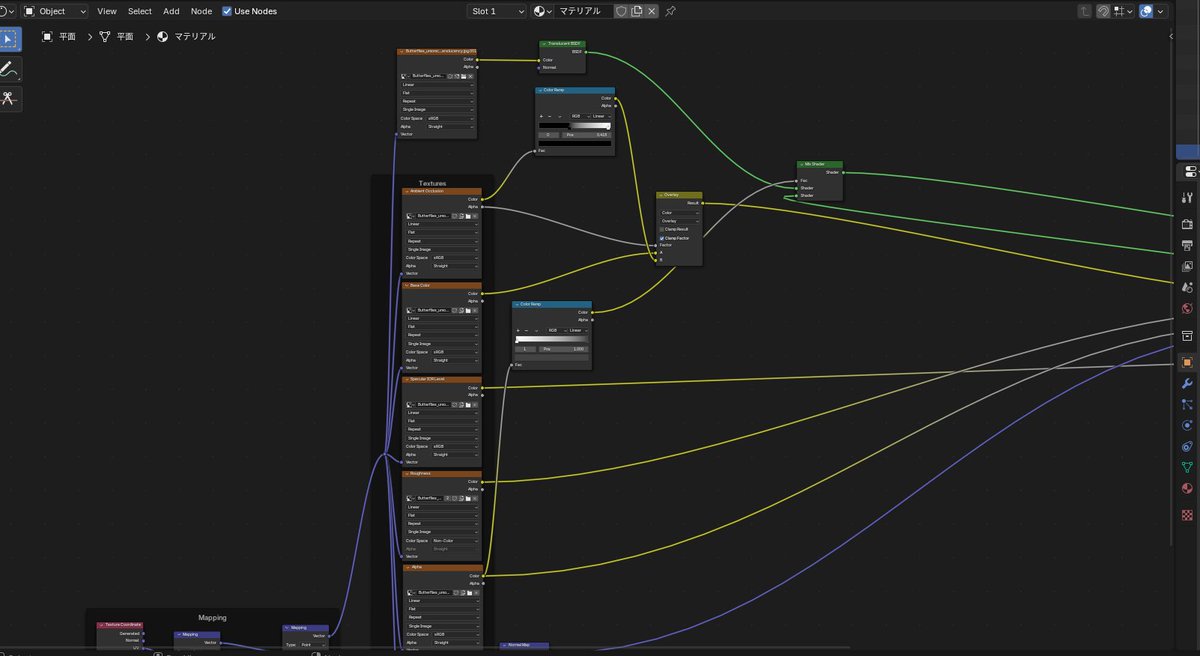Unlink the material with the X icon
1200x656 pixels.
pos(652,11)
